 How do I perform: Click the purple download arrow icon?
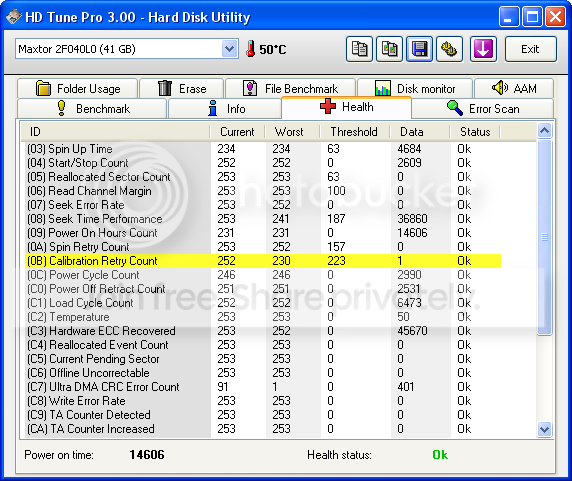(483, 49)
